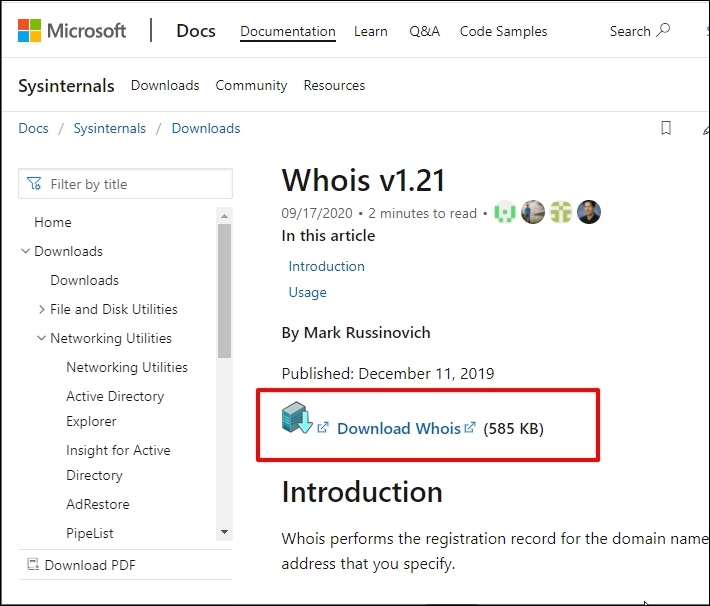Click the Docs header link
The image size is (710, 606).
click(196, 31)
